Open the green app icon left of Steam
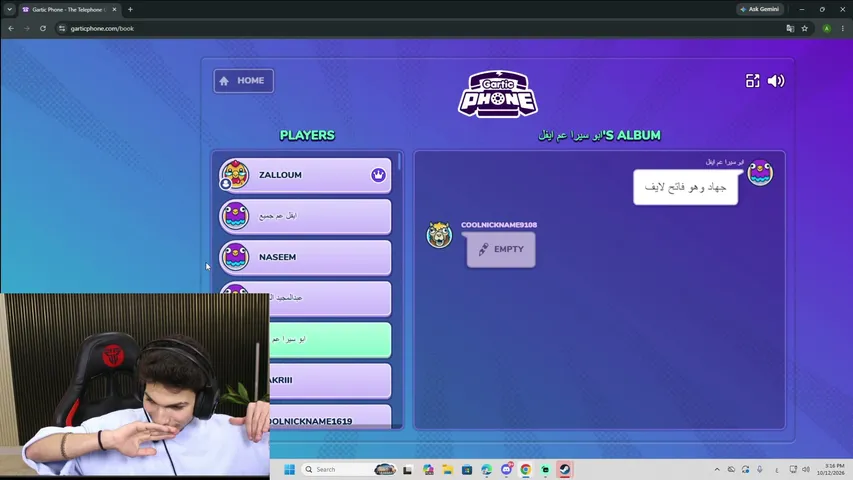 pyautogui.click(x=545, y=469)
